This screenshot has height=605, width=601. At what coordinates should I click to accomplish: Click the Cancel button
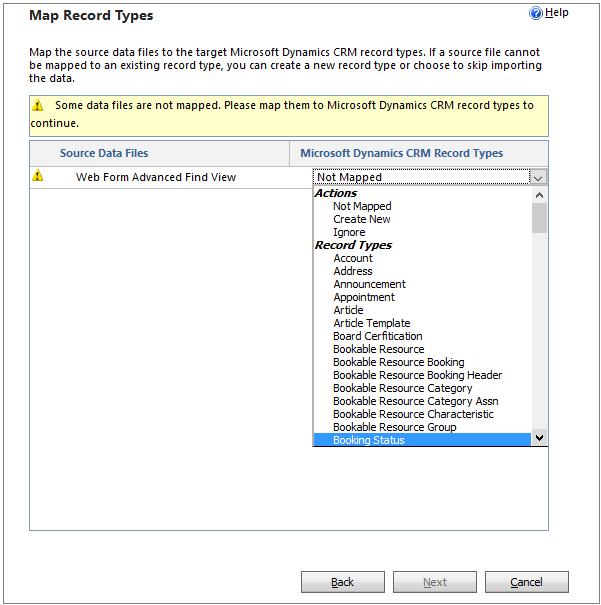[x=527, y=582]
